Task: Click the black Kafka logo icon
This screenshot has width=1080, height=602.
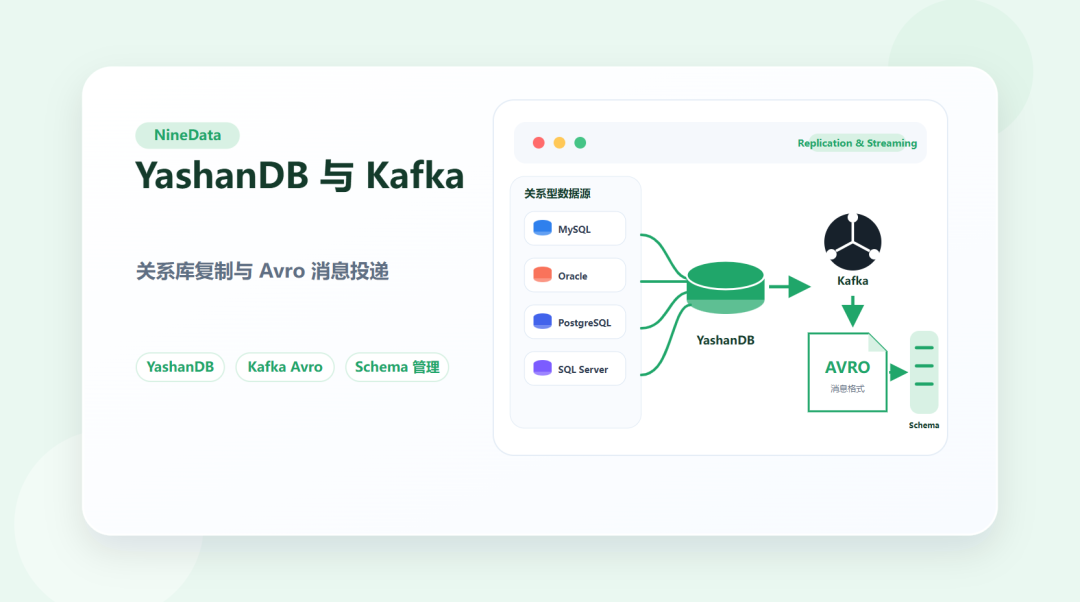Action: pyautogui.click(x=853, y=242)
